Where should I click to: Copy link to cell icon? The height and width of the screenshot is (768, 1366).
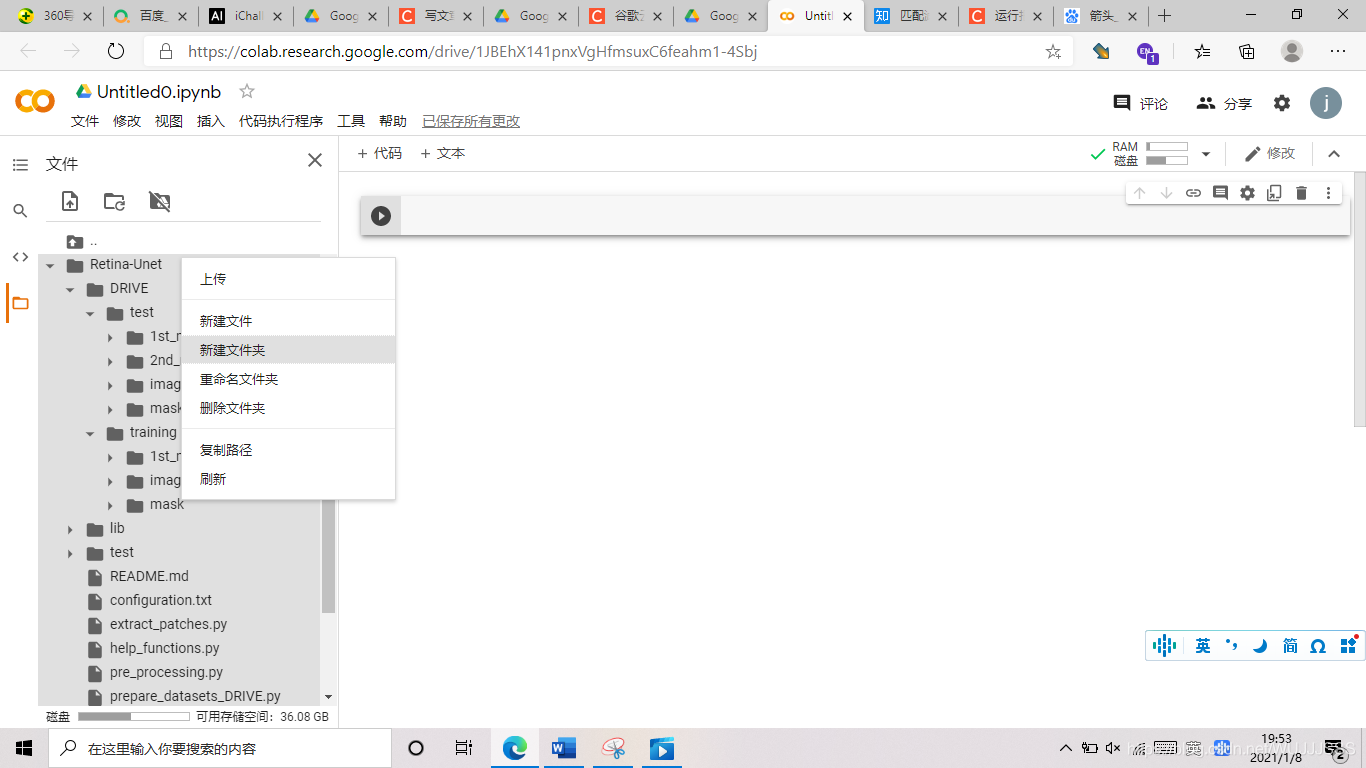tap(1193, 193)
